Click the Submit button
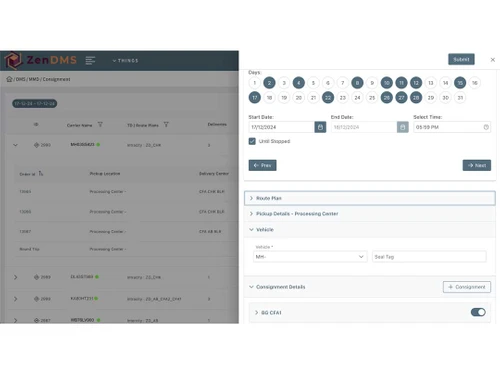Image resolution: width=500 pixels, height=375 pixels. click(461, 59)
